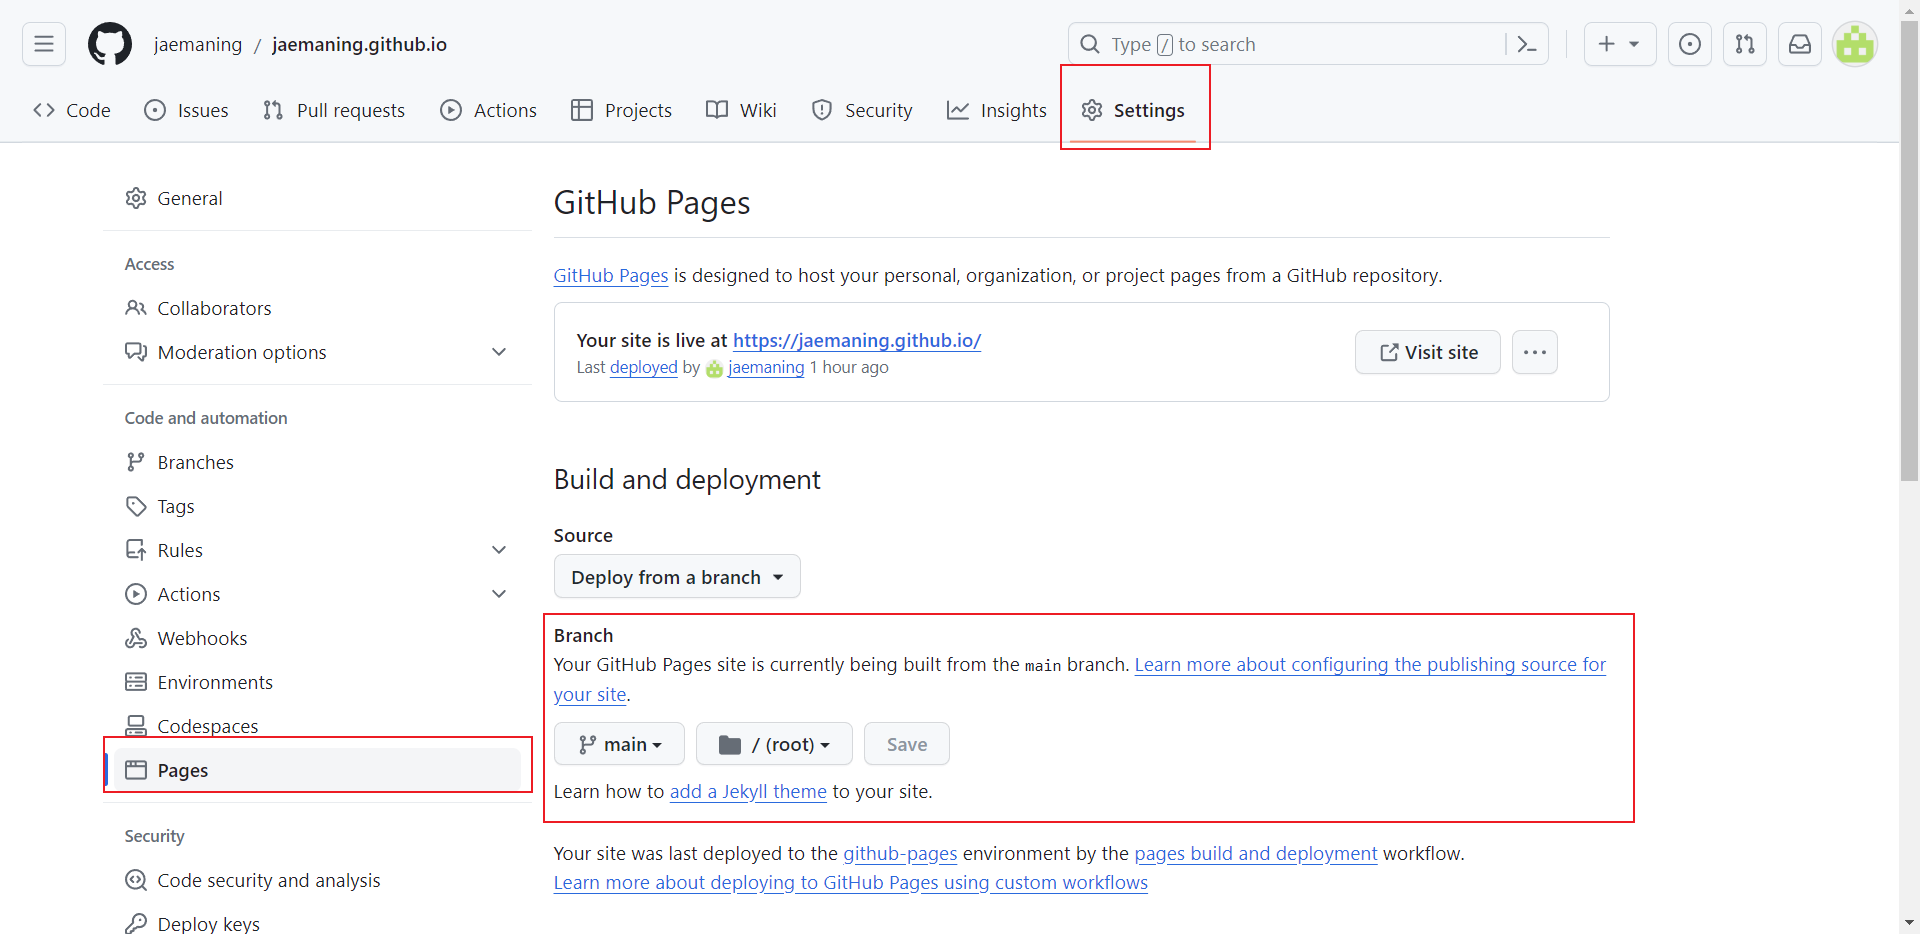Open the Wiki tab
The image size is (1920, 934).
[741, 110]
